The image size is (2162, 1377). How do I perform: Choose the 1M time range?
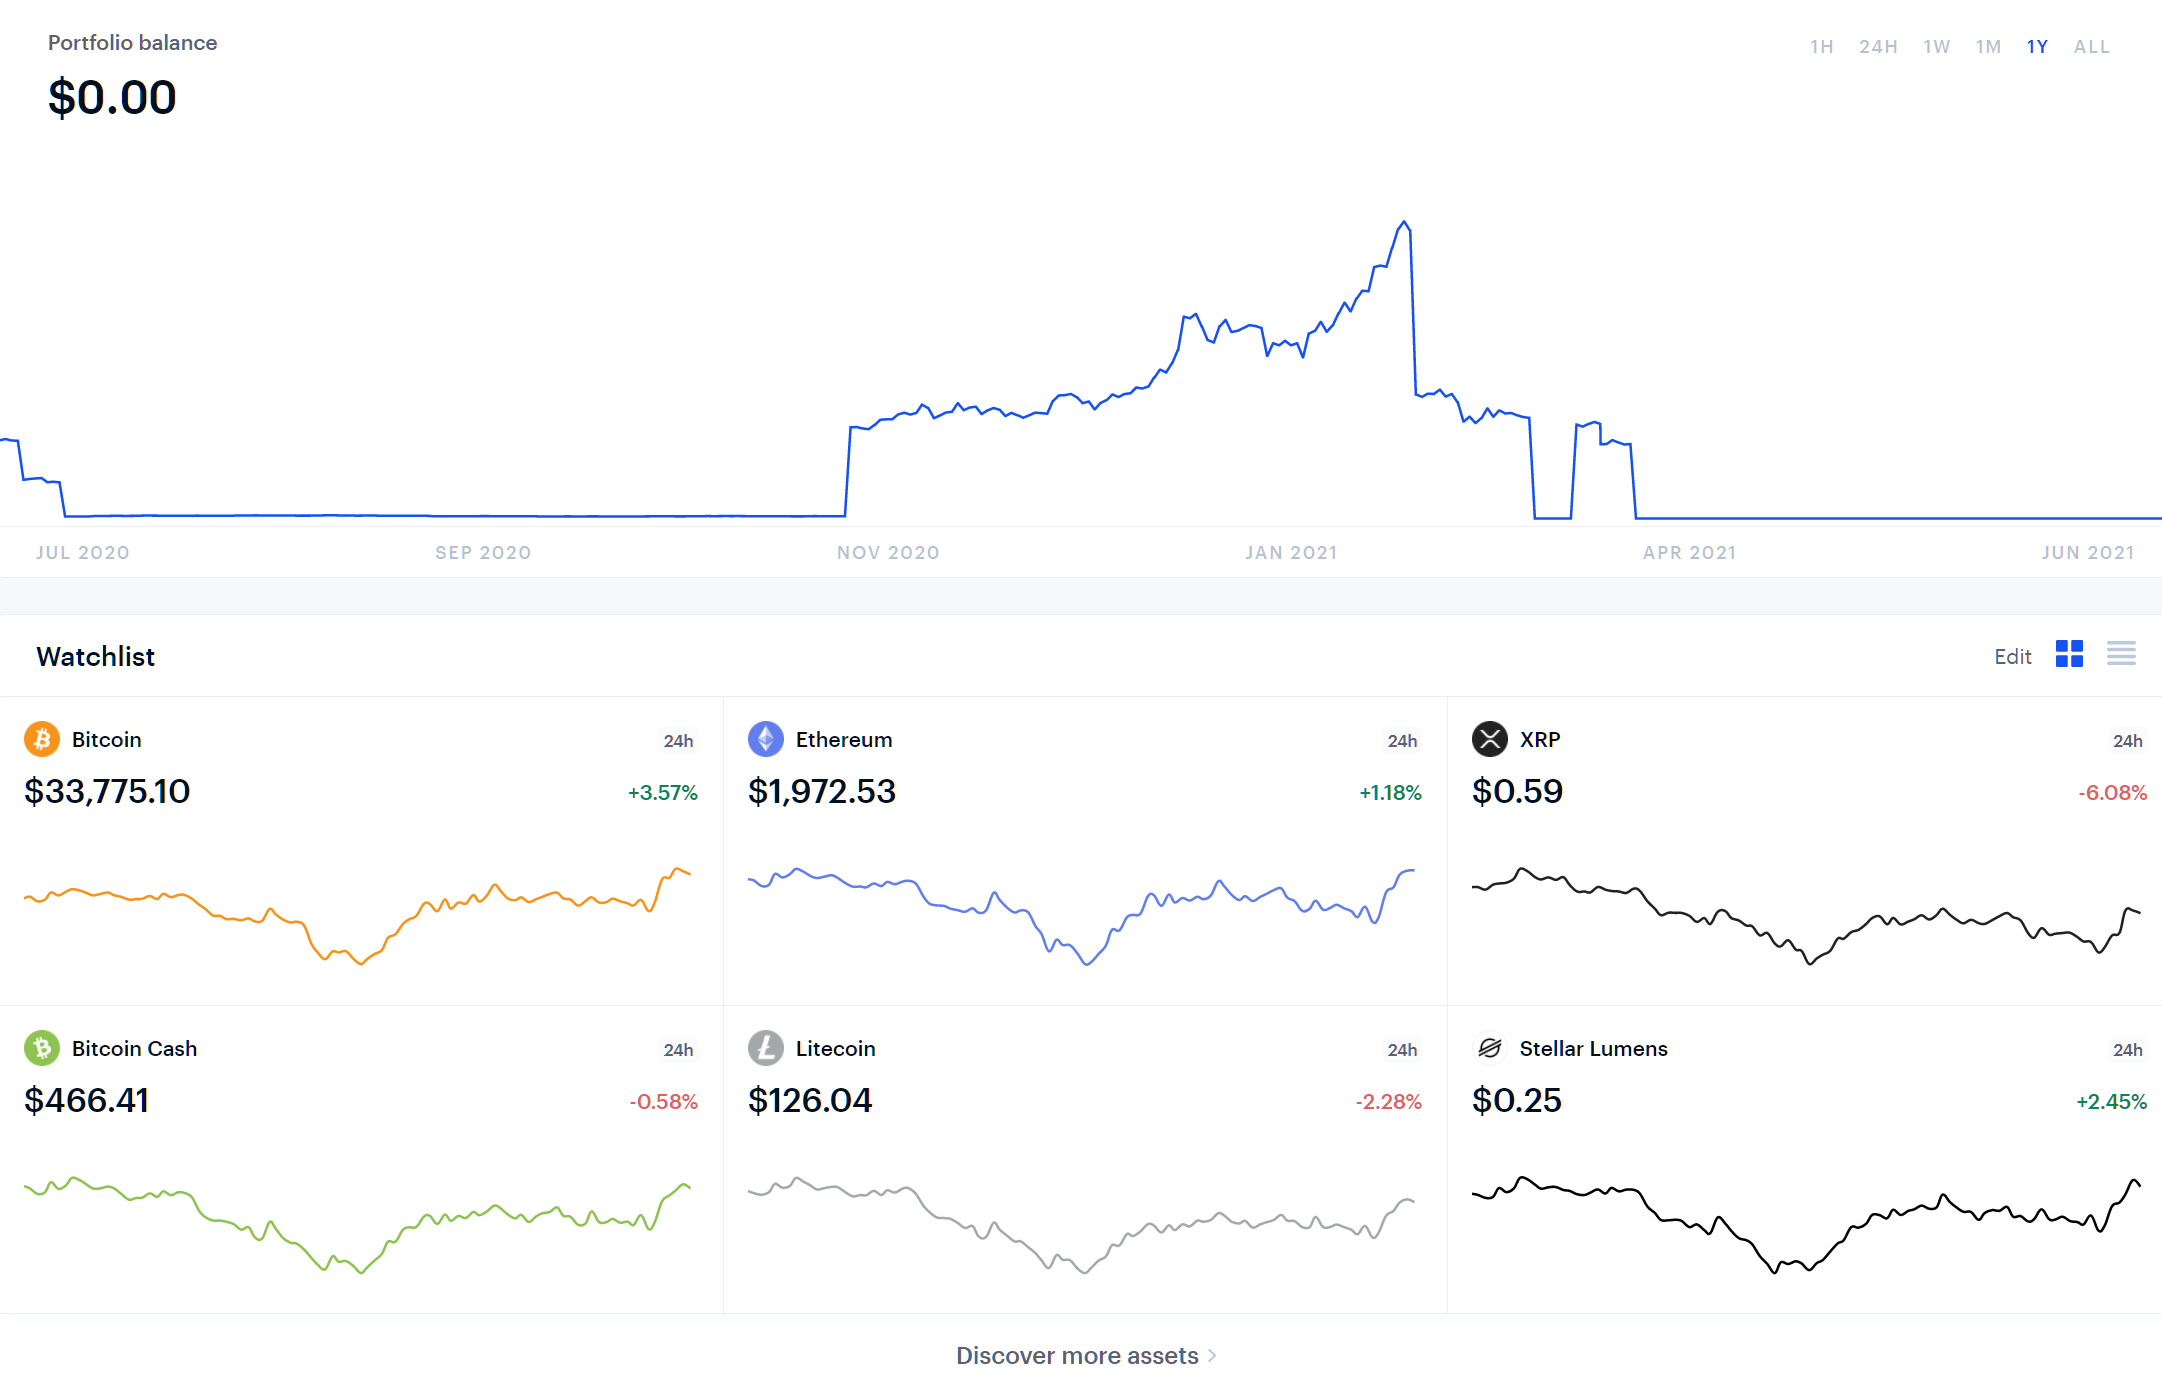coord(1988,47)
